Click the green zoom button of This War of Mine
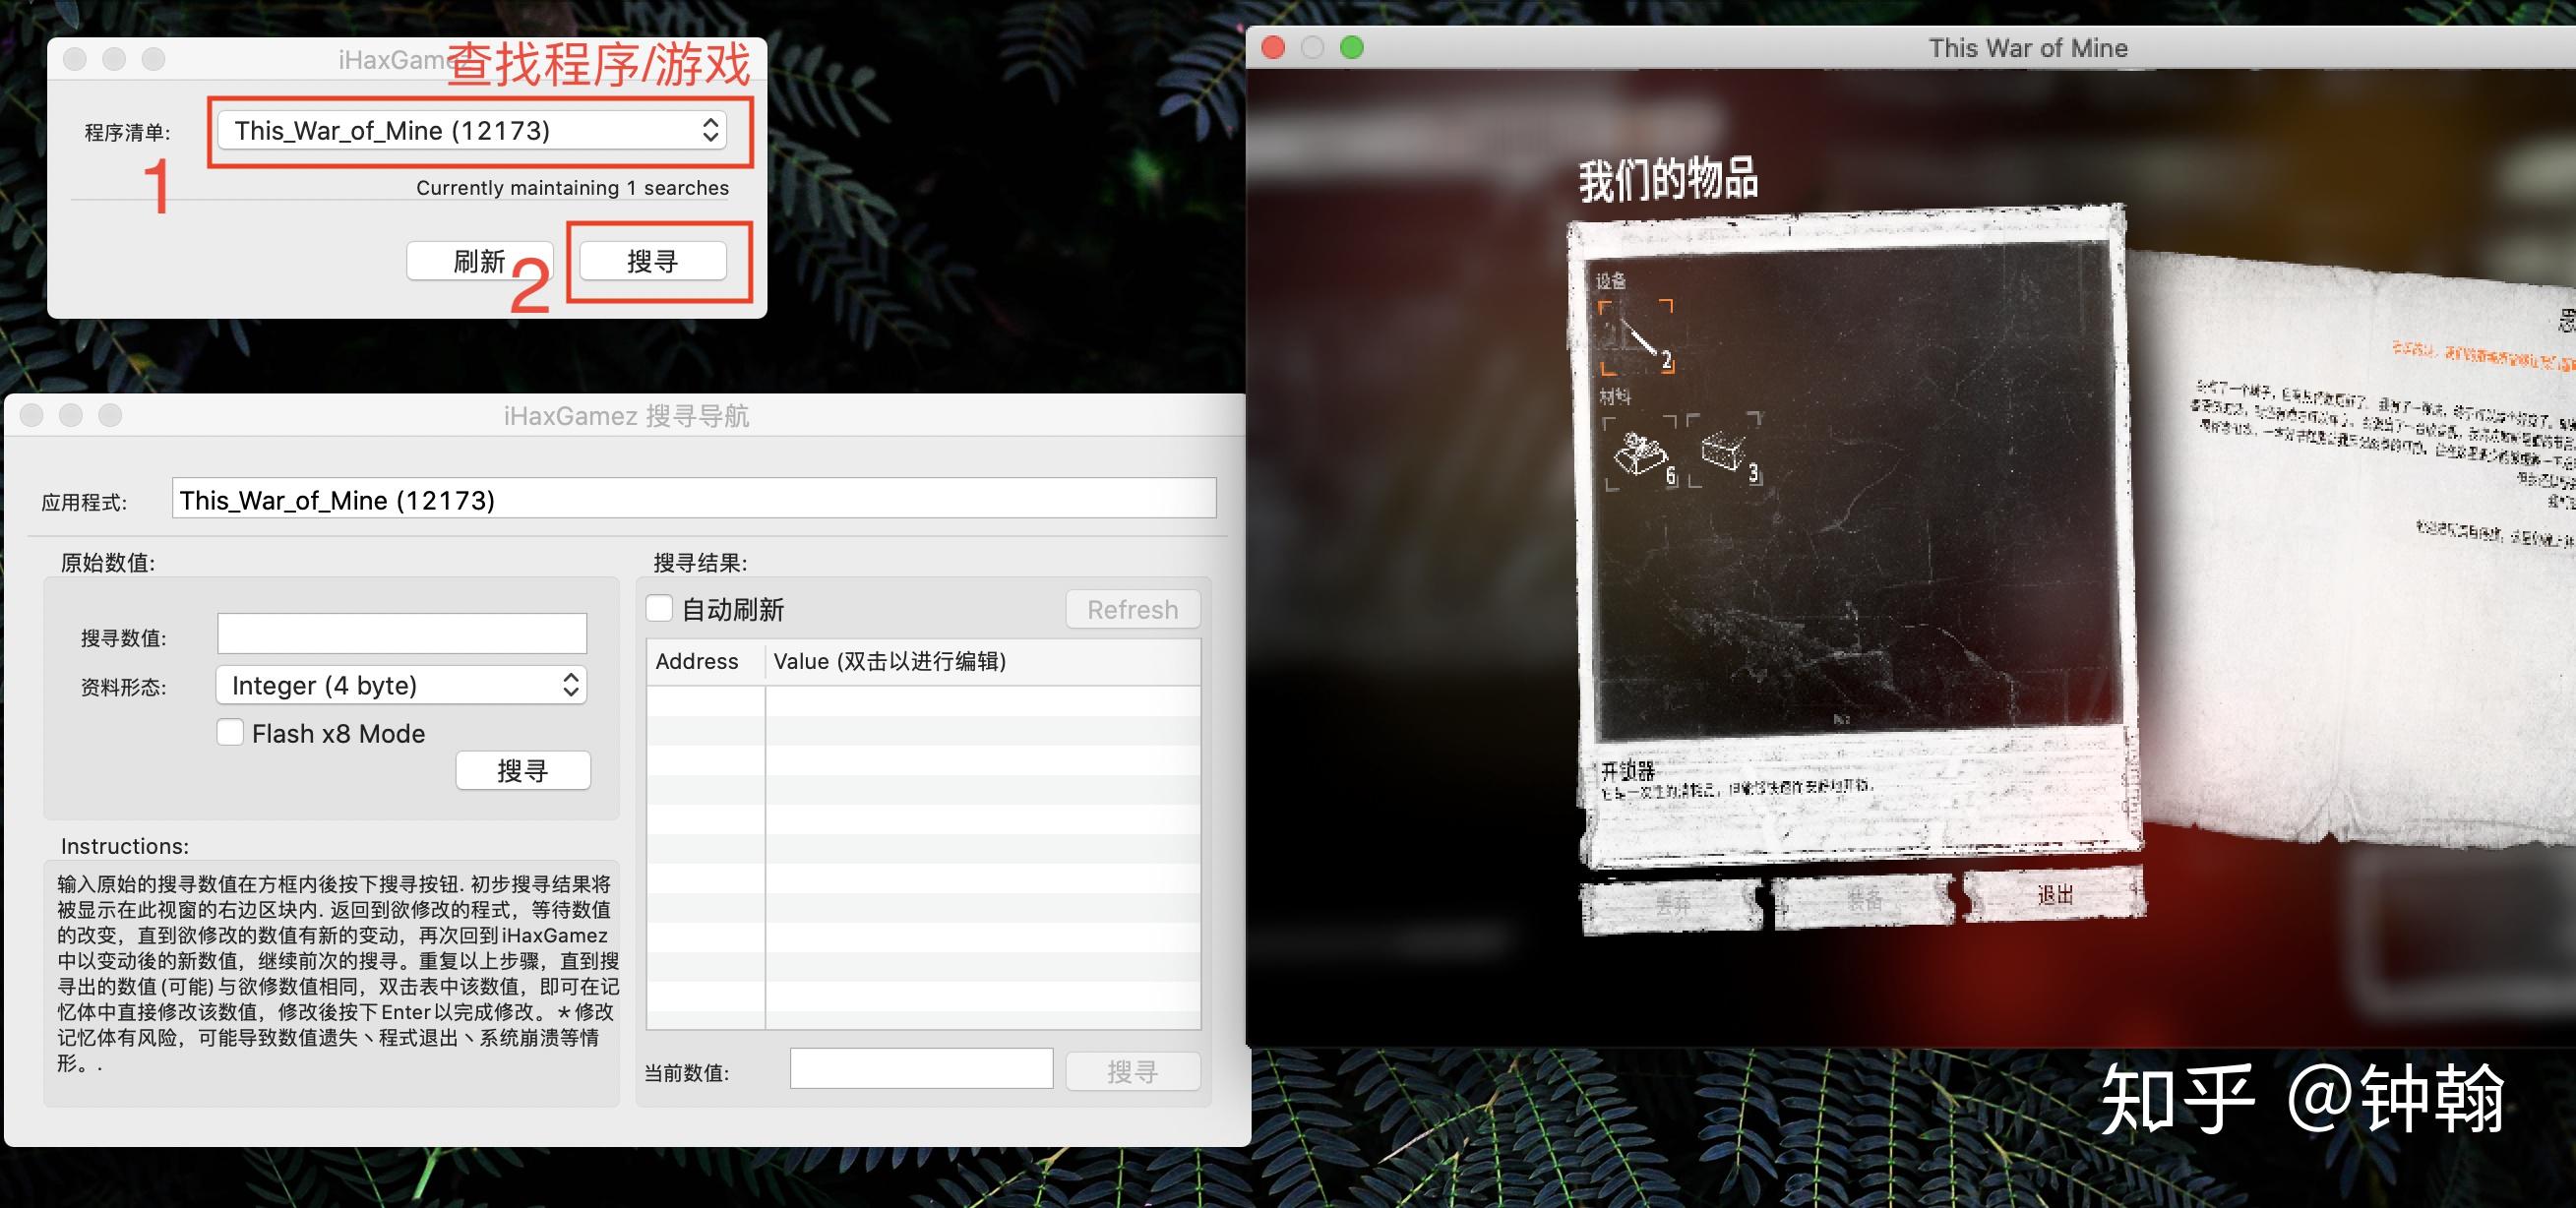Screen dimensions: 2576x1208 [x=1351, y=47]
